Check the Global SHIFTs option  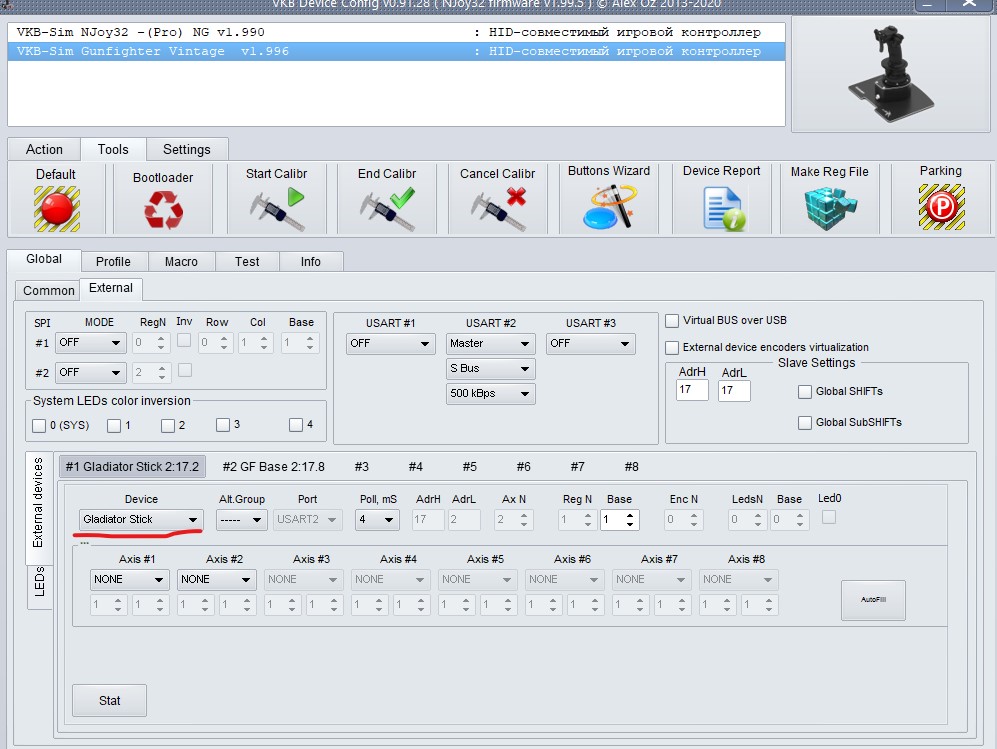coord(805,392)
